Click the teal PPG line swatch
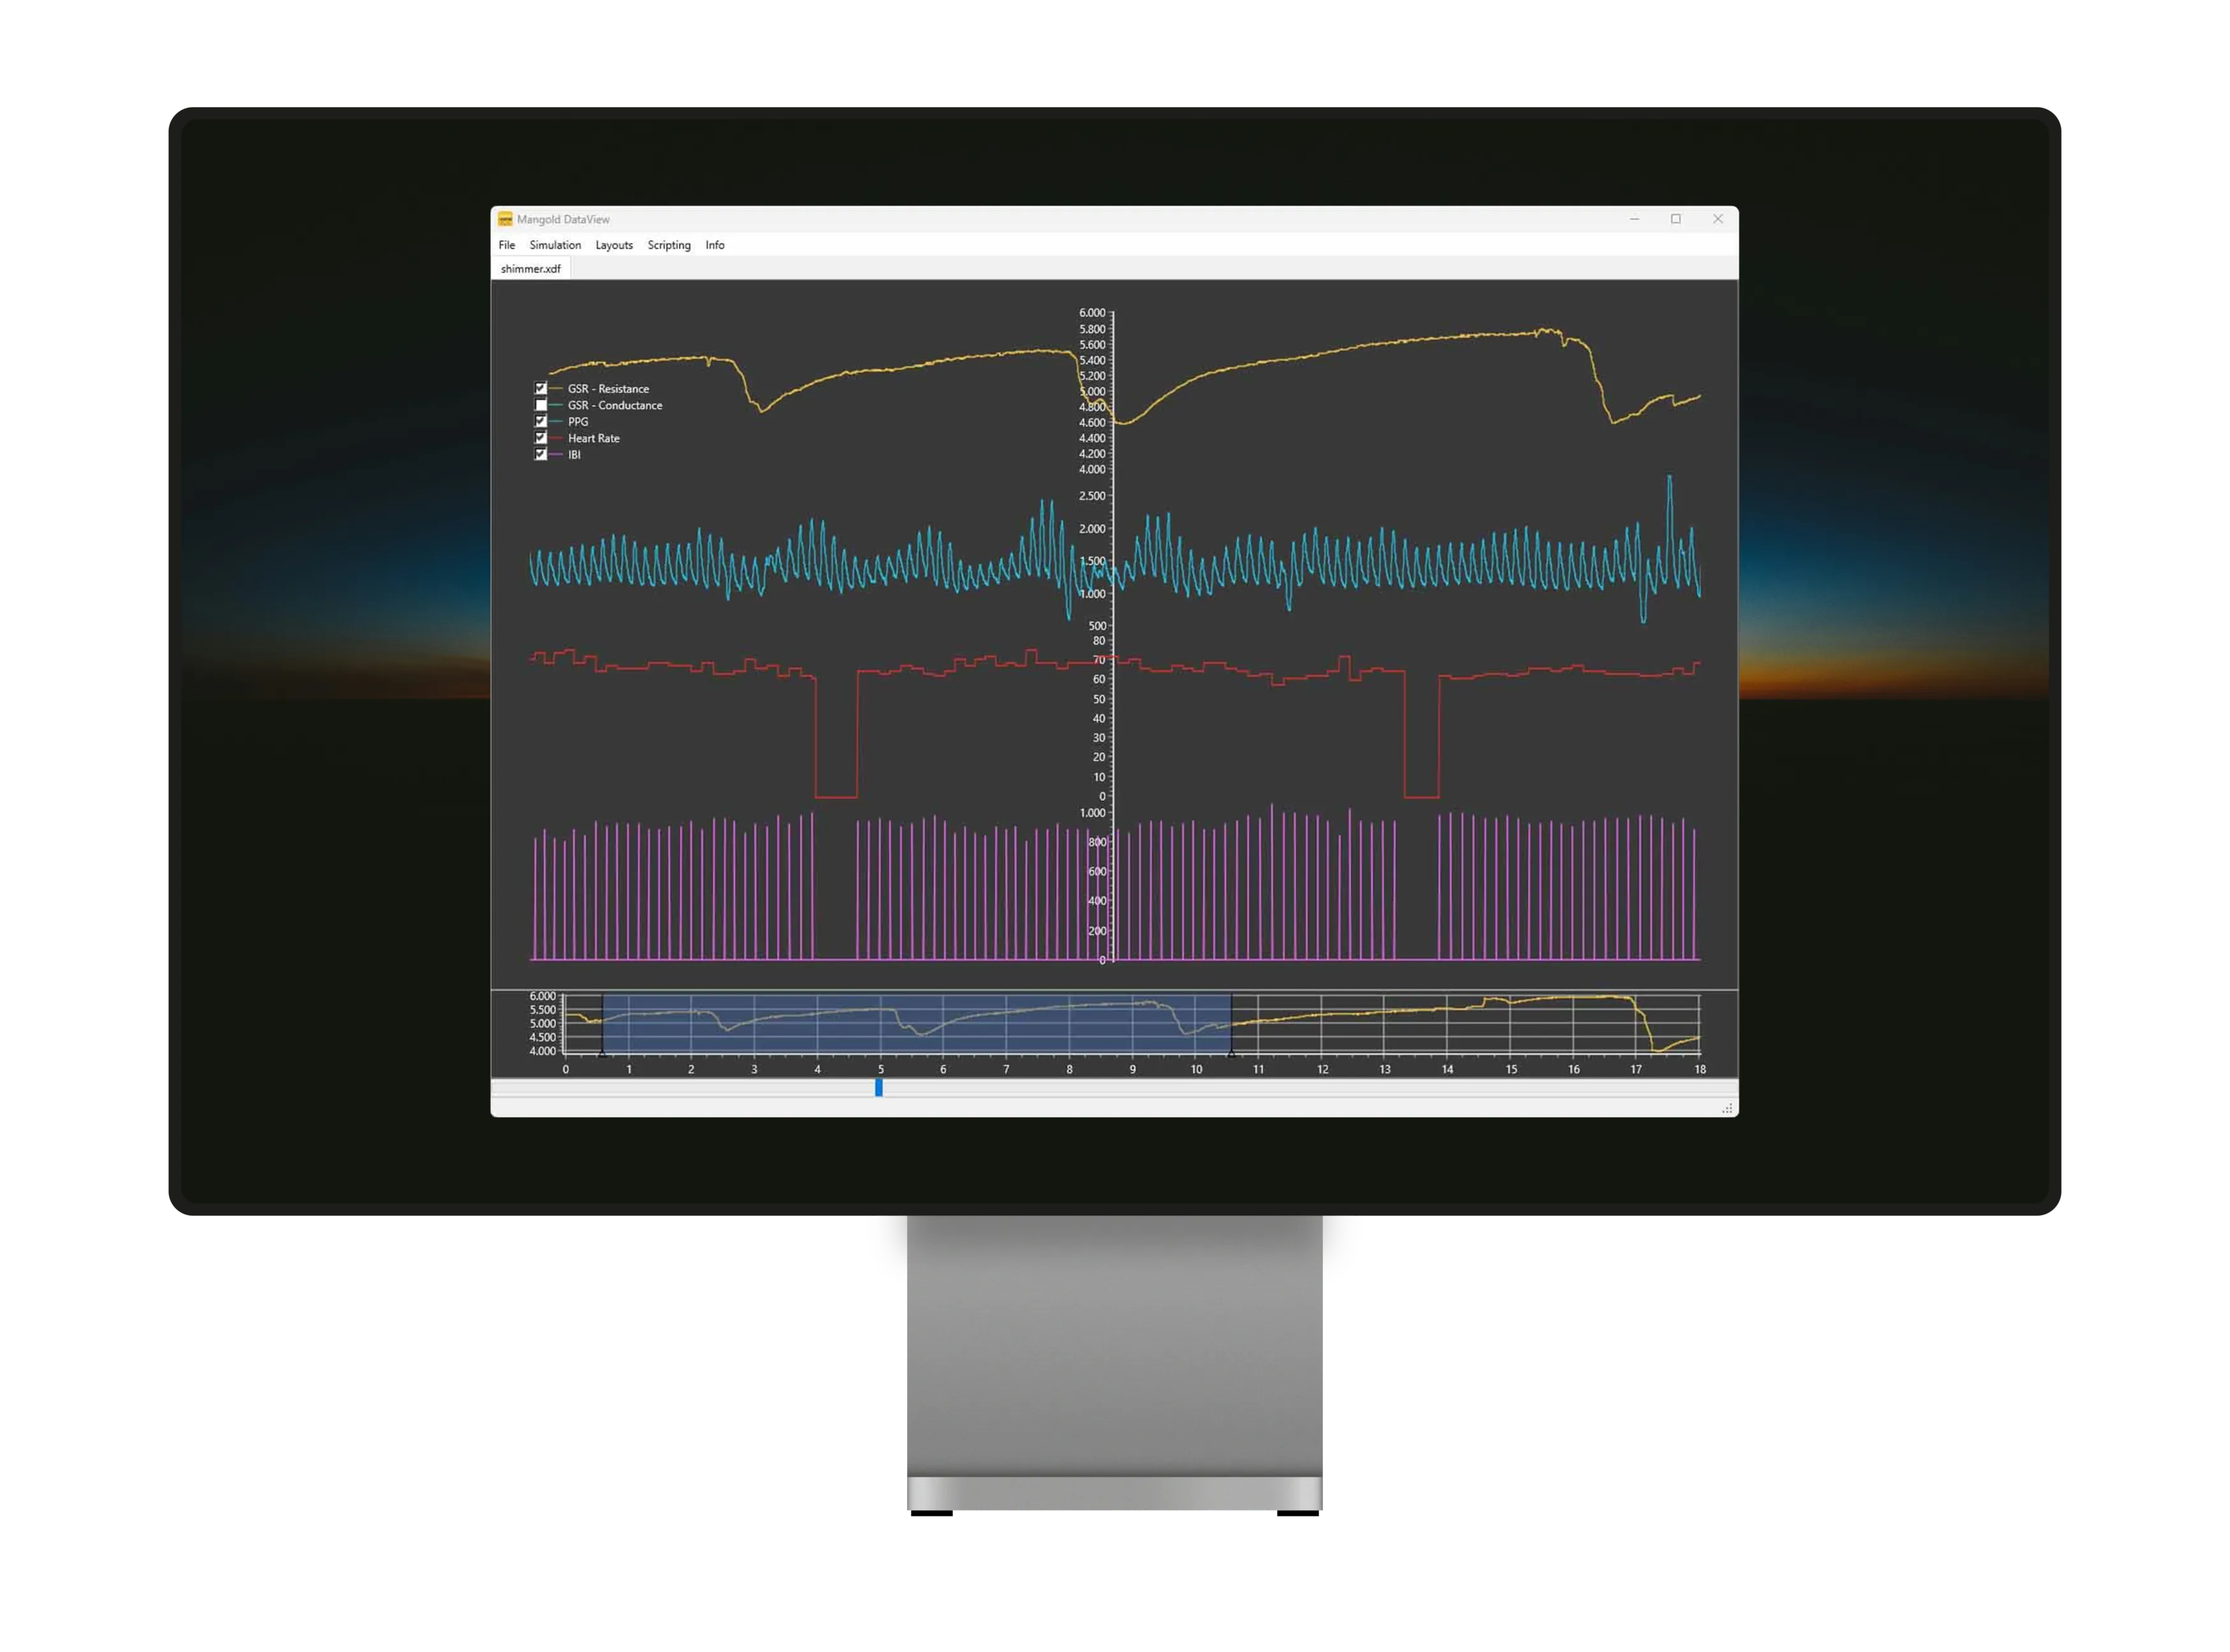 pyautogui.click(x=556, y=422)
